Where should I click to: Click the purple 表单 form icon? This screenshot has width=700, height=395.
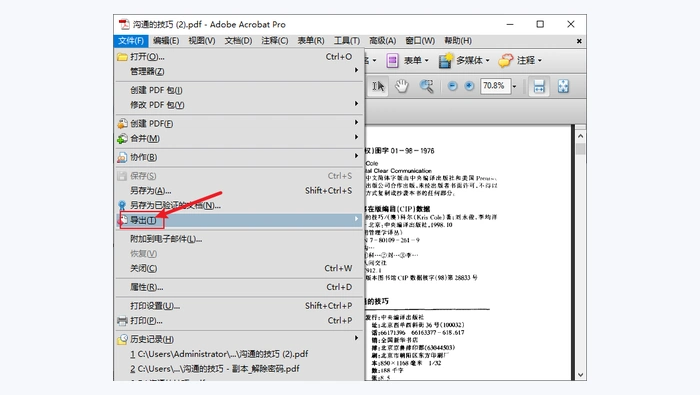[392, 60]
